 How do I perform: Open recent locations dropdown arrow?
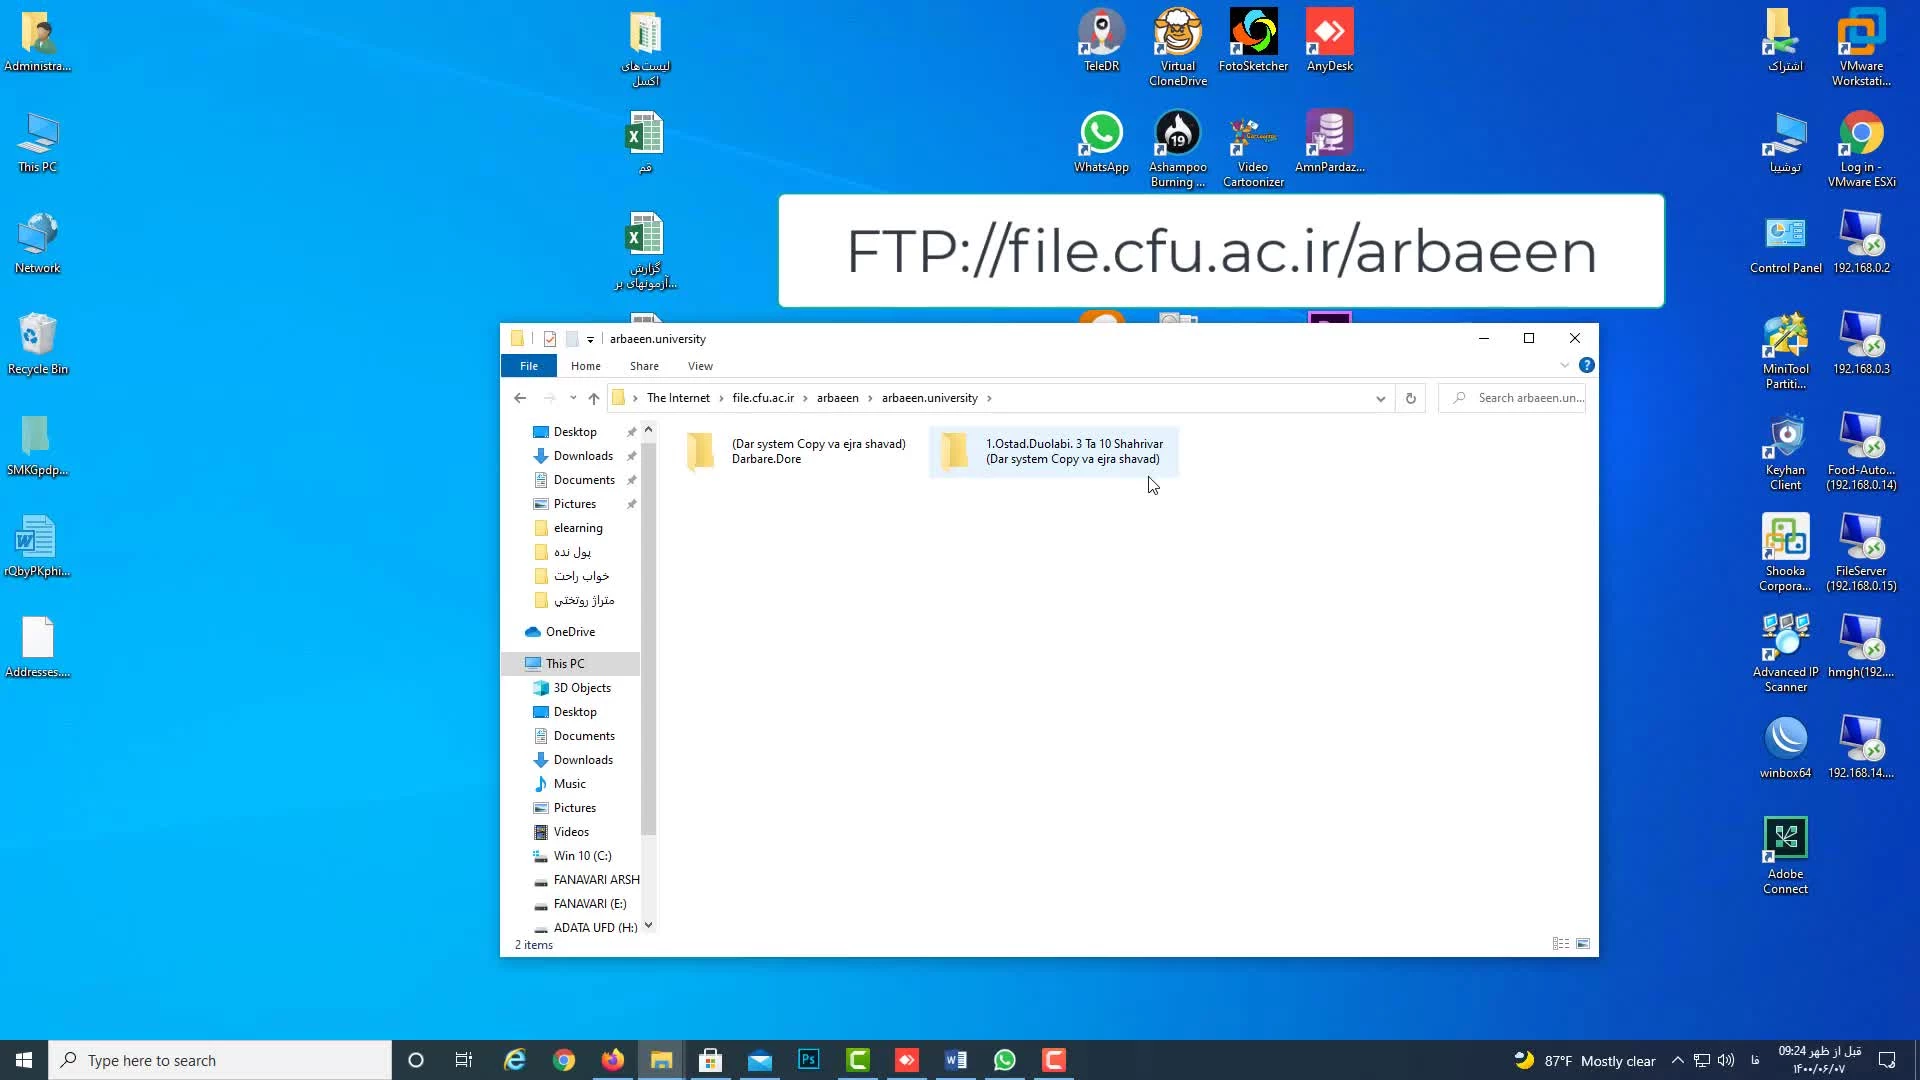click(573, 398)
